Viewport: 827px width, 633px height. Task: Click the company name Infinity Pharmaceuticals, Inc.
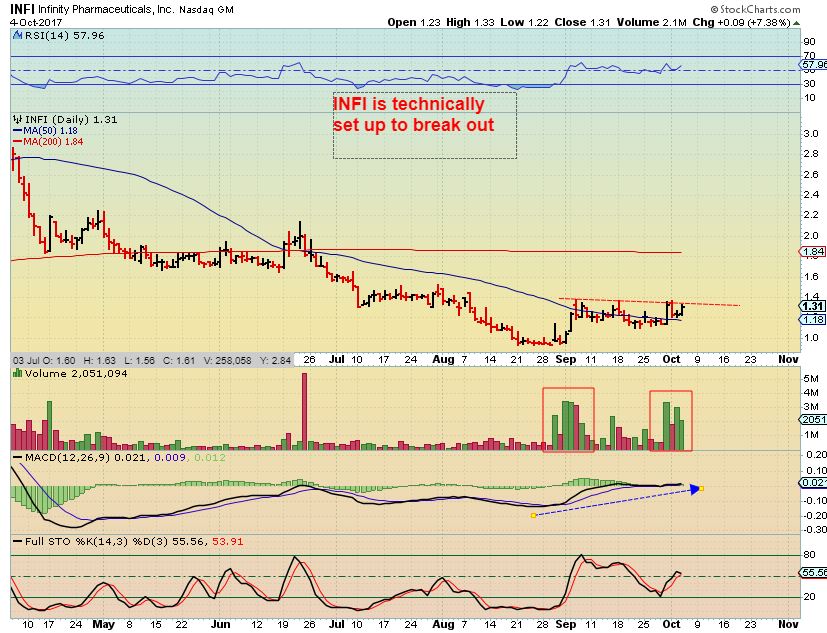coord(106,9)
